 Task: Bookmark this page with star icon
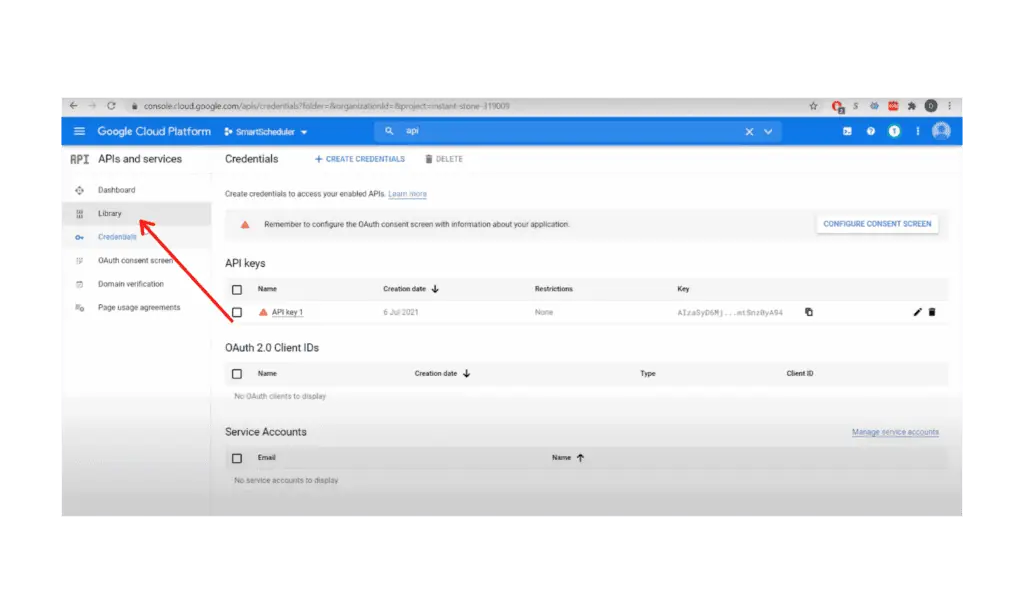[x=813, y=106]
